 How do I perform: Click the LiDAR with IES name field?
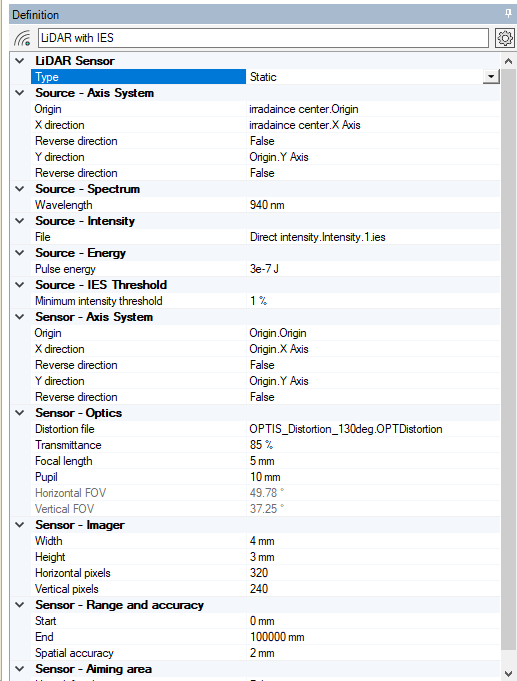[x=263, y=38]
